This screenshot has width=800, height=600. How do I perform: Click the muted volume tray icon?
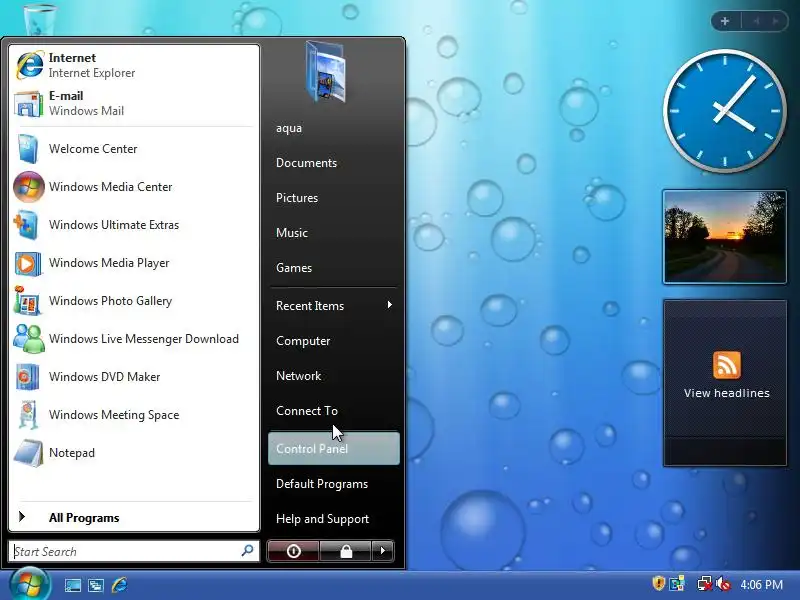click(x=723, y=584)
